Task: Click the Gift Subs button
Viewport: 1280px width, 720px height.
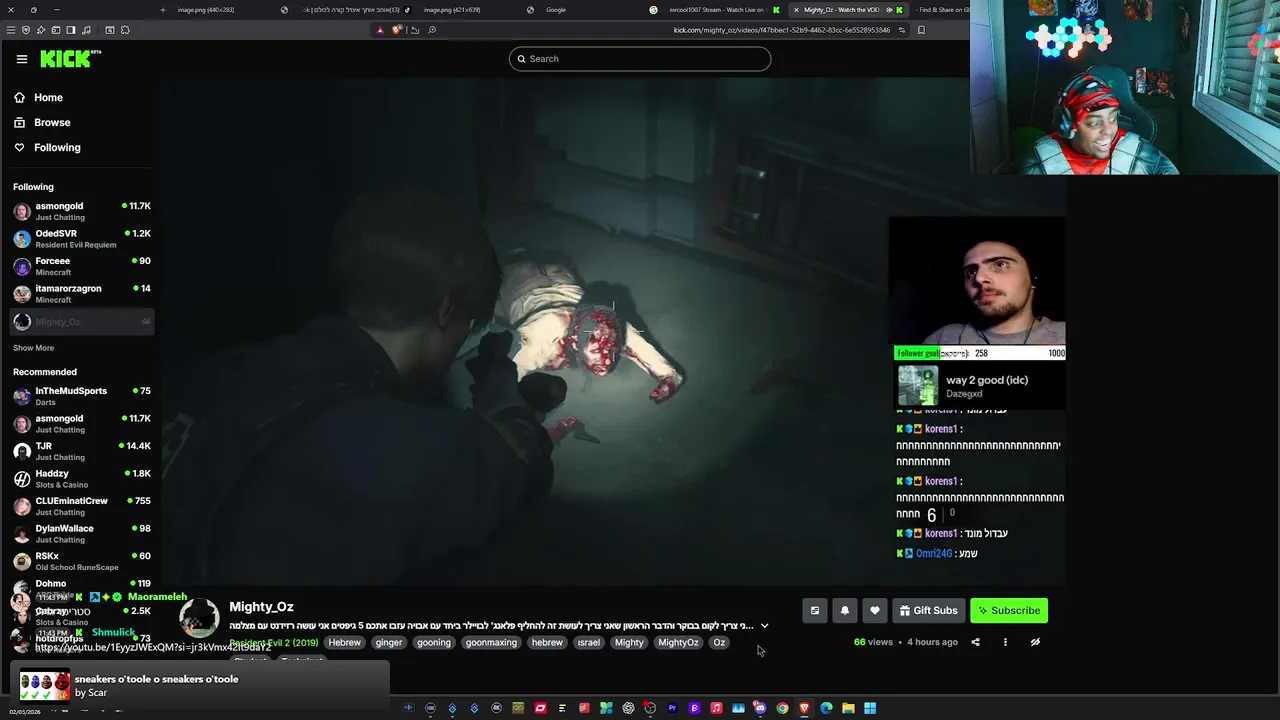Action: (x=928, y=610)
